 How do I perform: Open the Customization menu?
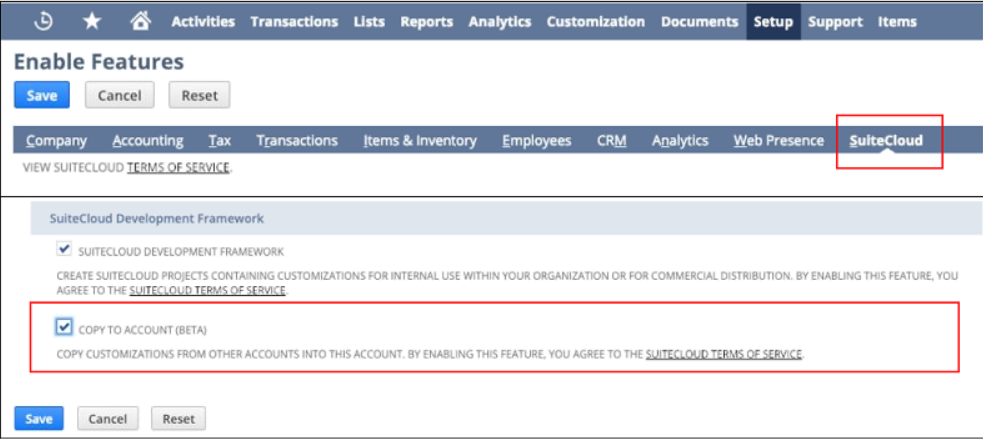(595, 21)
